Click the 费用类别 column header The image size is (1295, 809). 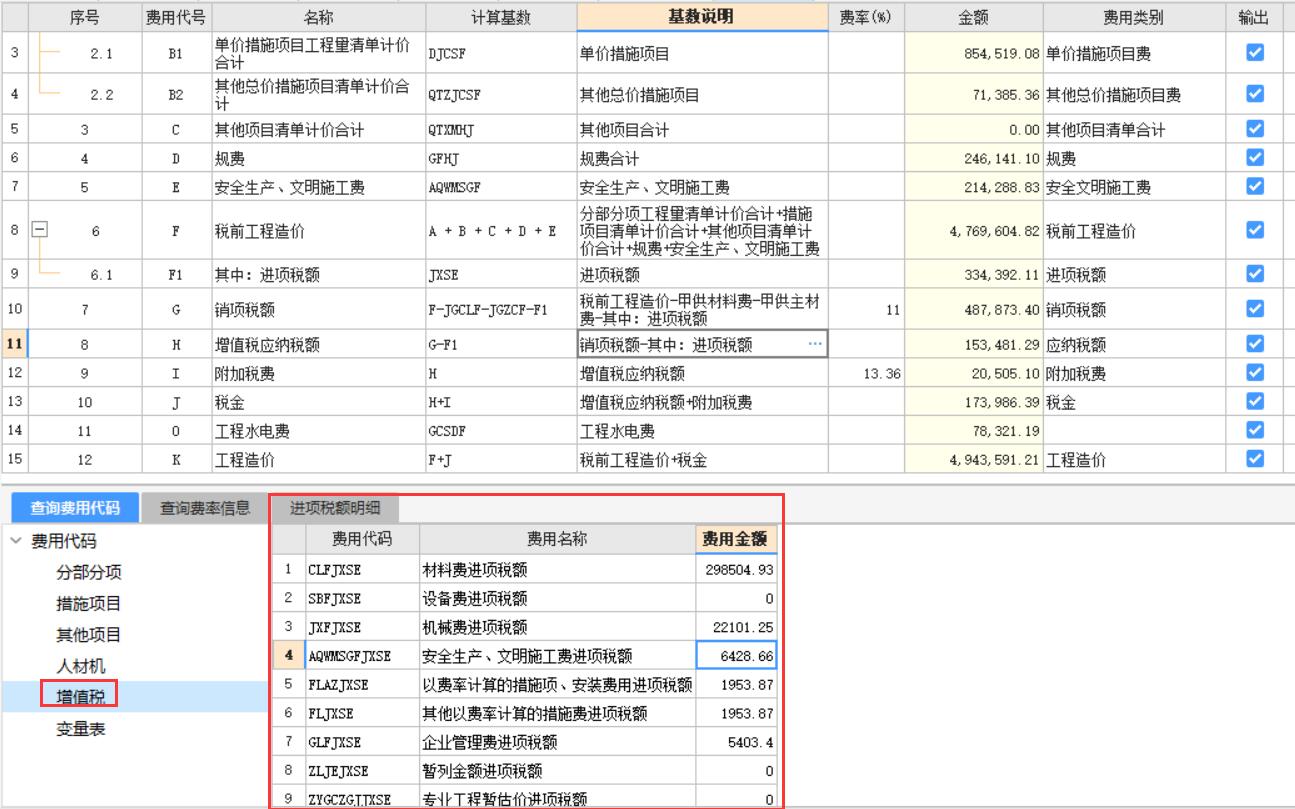click(x=1134, y=18)
